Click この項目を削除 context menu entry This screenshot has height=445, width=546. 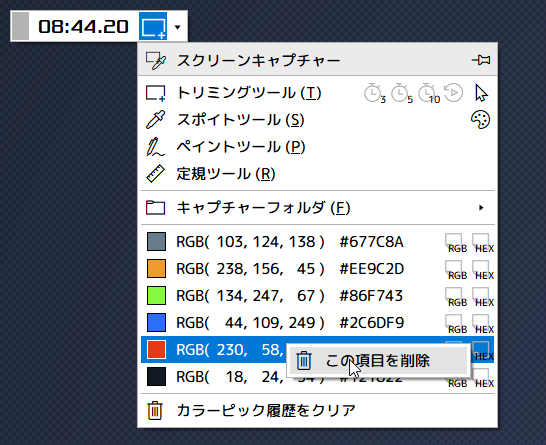click(378, 360)
